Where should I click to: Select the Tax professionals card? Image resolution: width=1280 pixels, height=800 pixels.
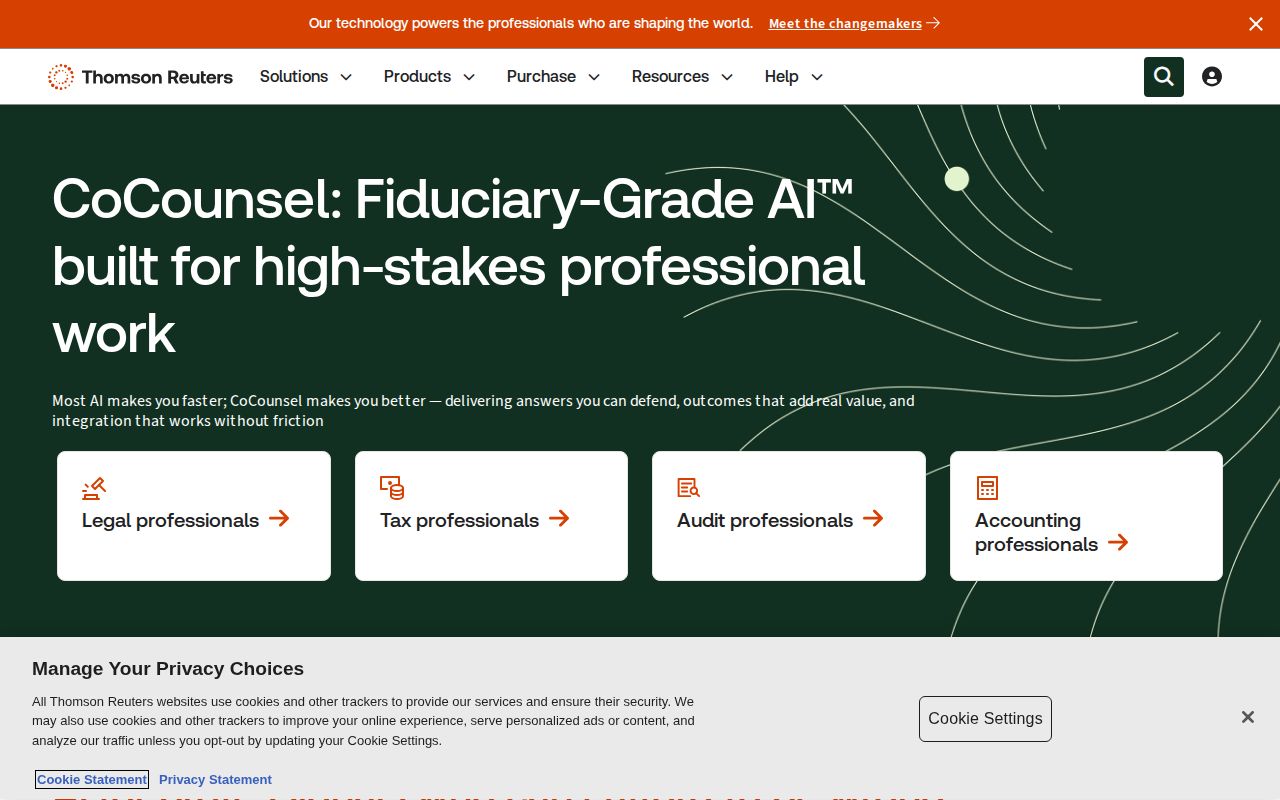pos(491,516)
